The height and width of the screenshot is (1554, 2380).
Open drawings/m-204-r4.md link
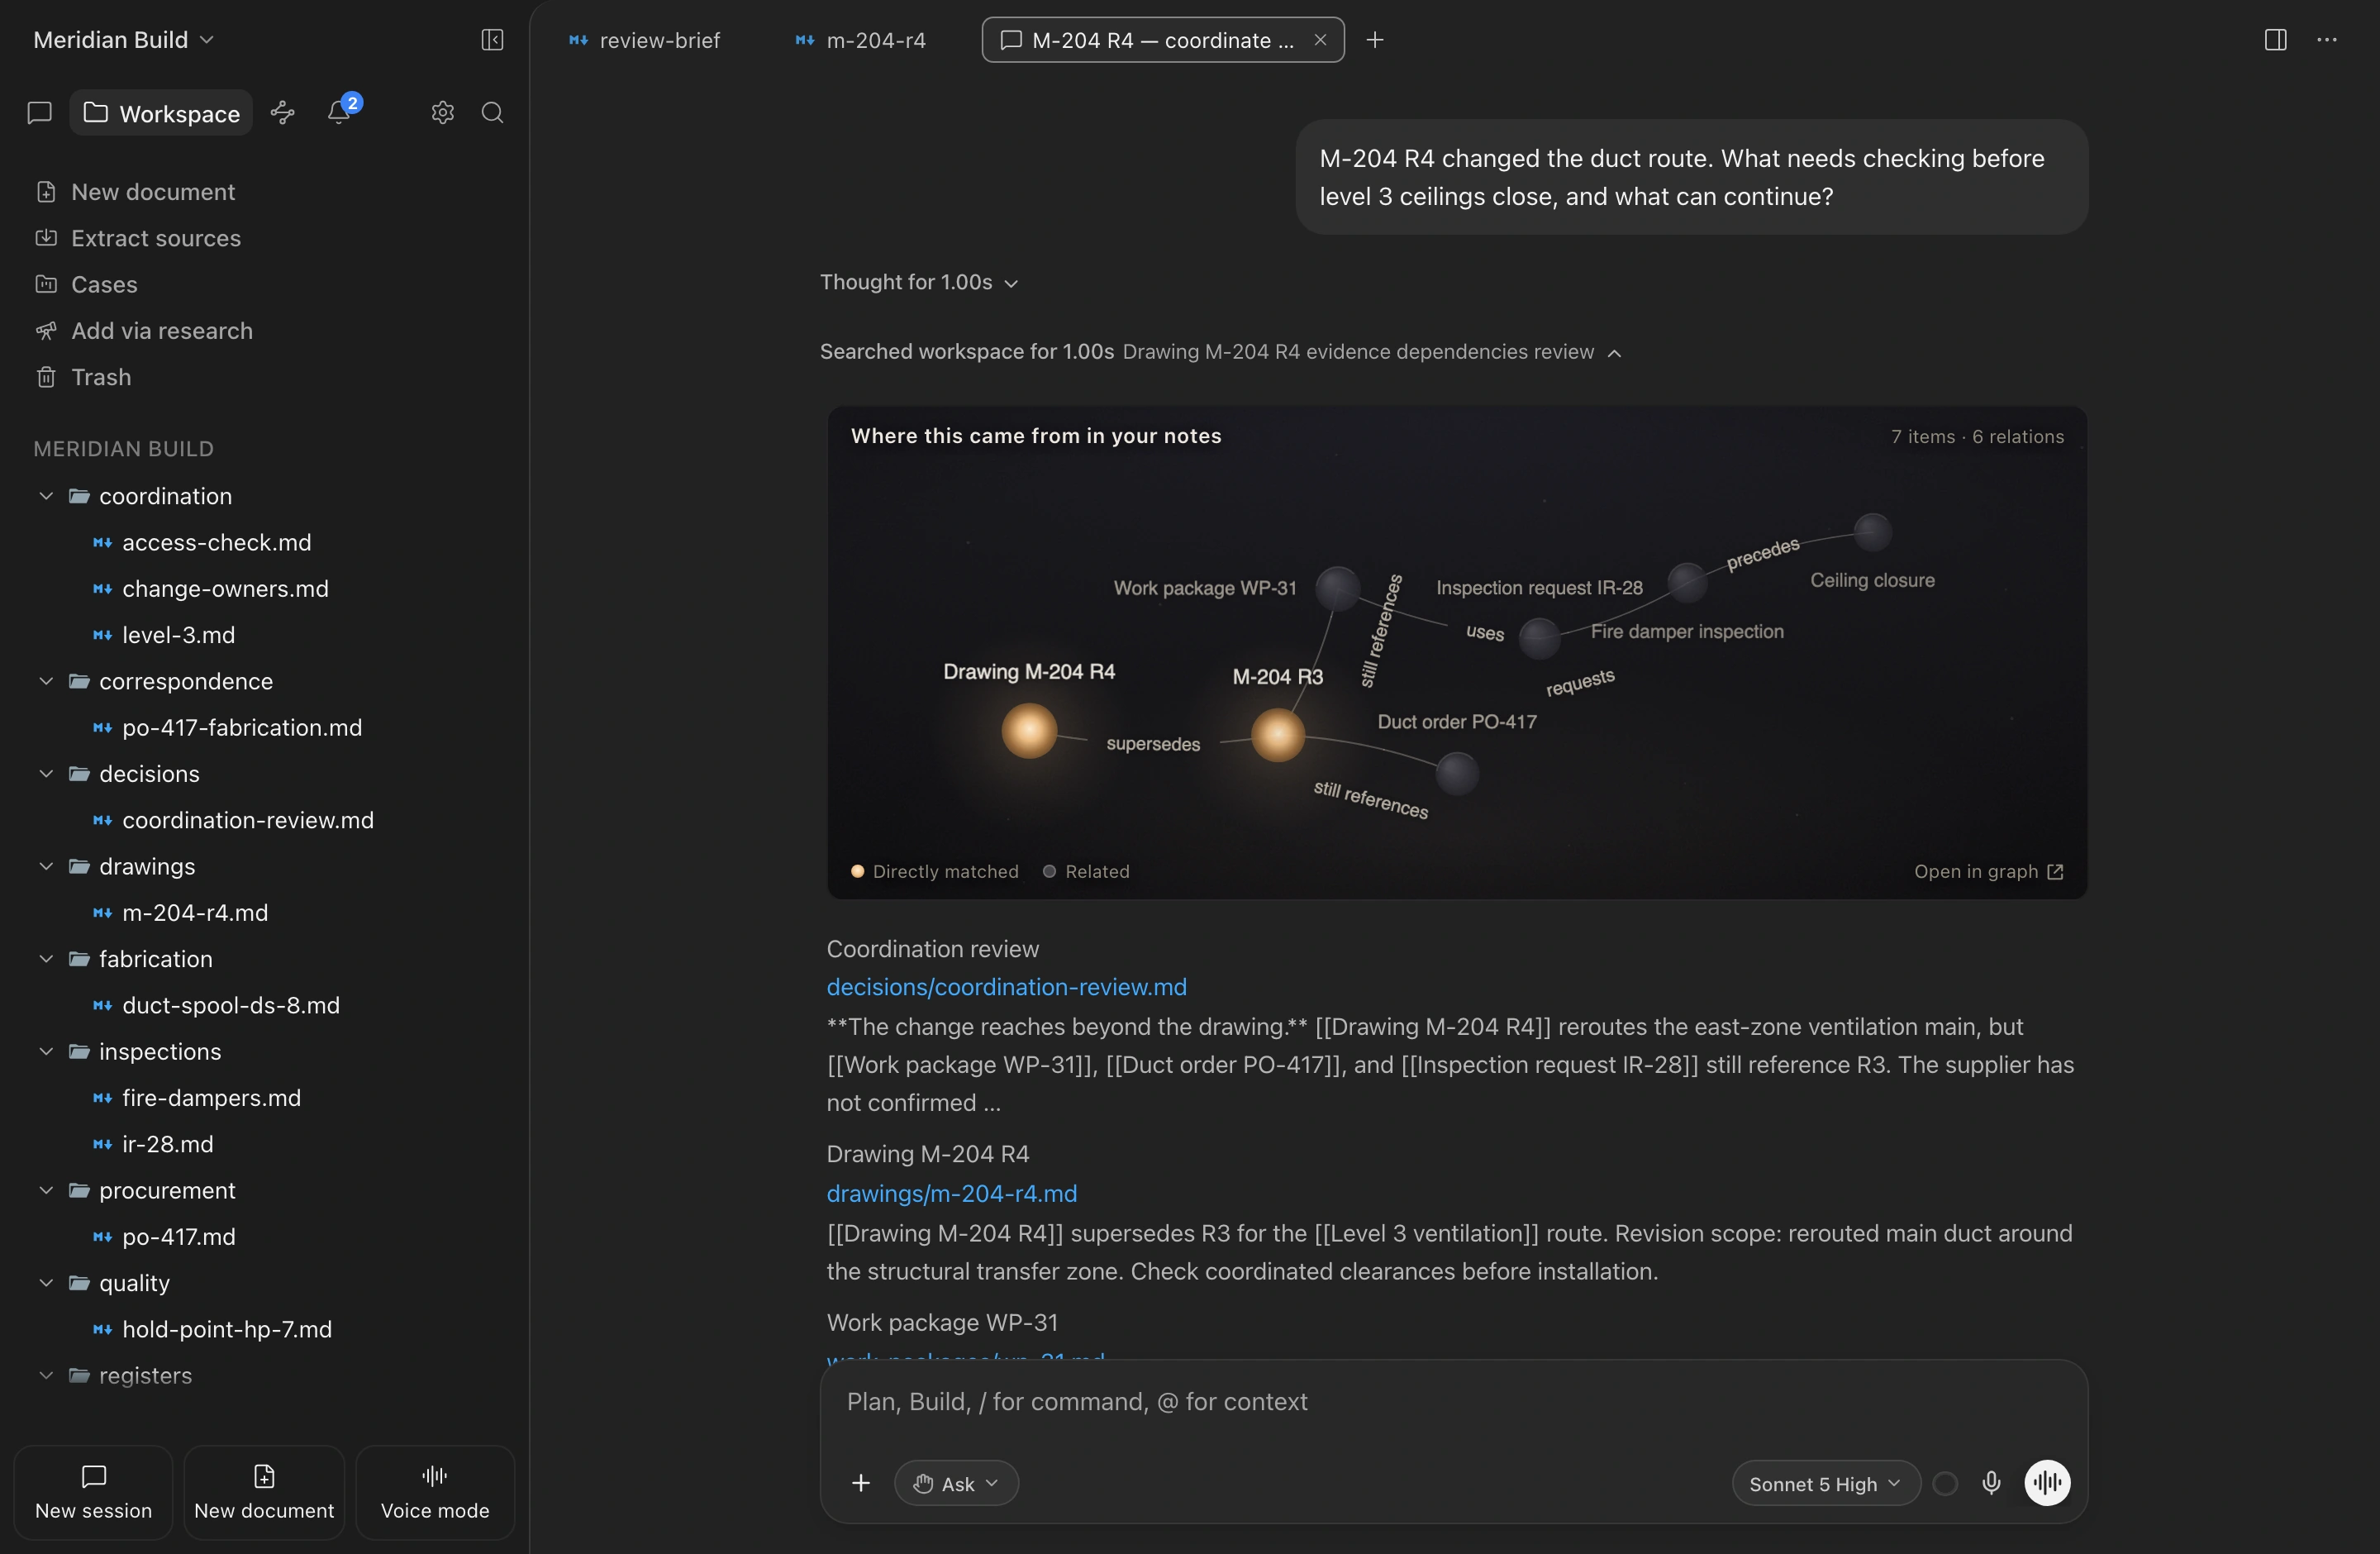click(951, 1194)
